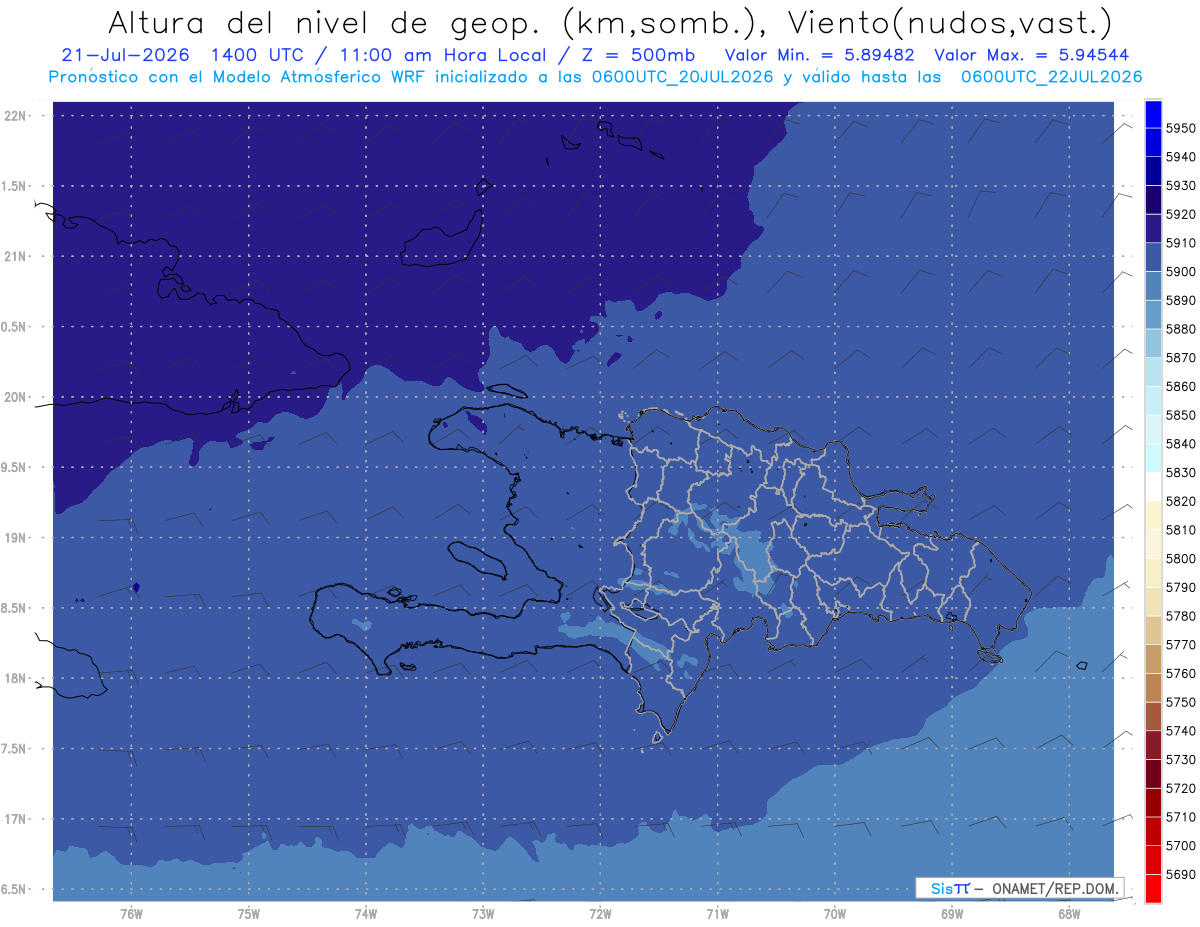Click the valid-until time '0600UTC_22JUL2026'
The image size is (1200, 927).
[x=1051, y=77]
